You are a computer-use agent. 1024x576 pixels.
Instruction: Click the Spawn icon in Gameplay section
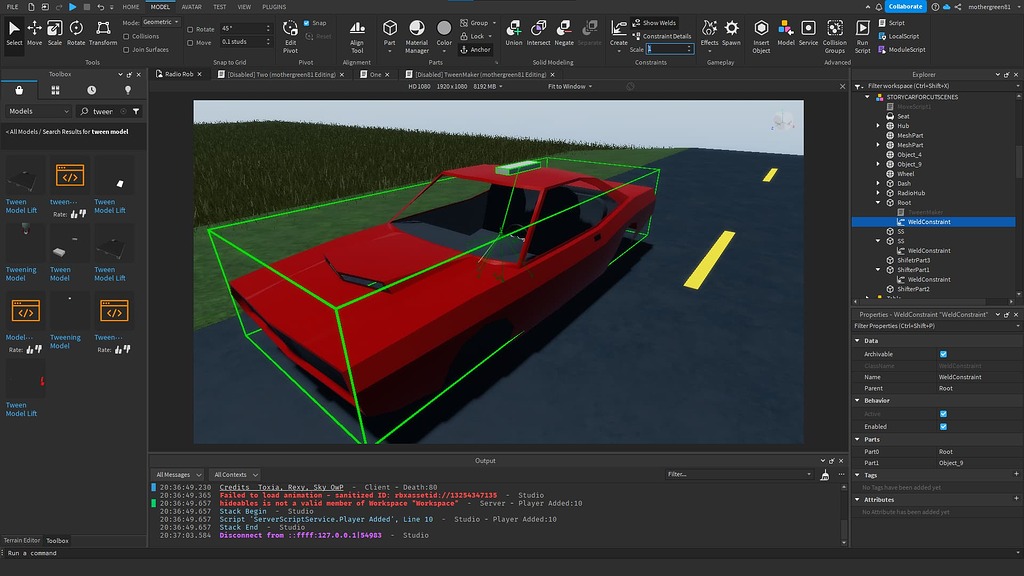(x=731, y=30)
